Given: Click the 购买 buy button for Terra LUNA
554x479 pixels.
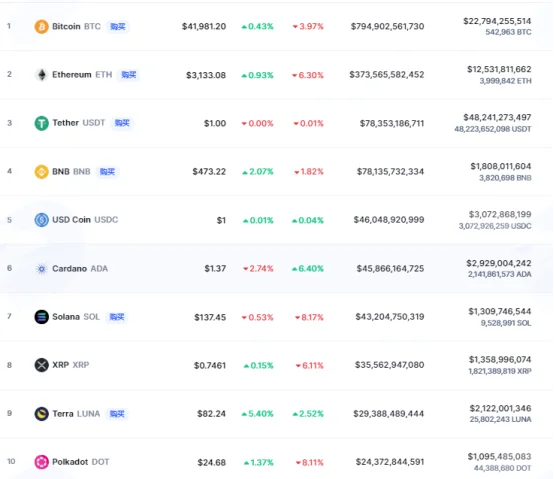Looking at the screenshot, I should (117, 414).
